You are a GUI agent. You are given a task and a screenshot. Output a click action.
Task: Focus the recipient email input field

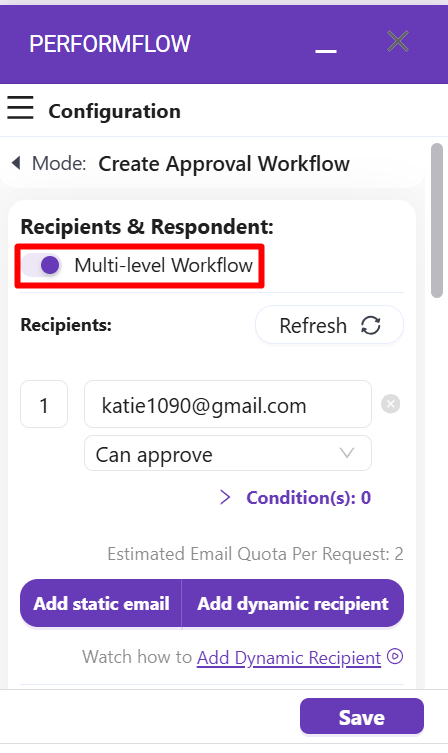228,404
